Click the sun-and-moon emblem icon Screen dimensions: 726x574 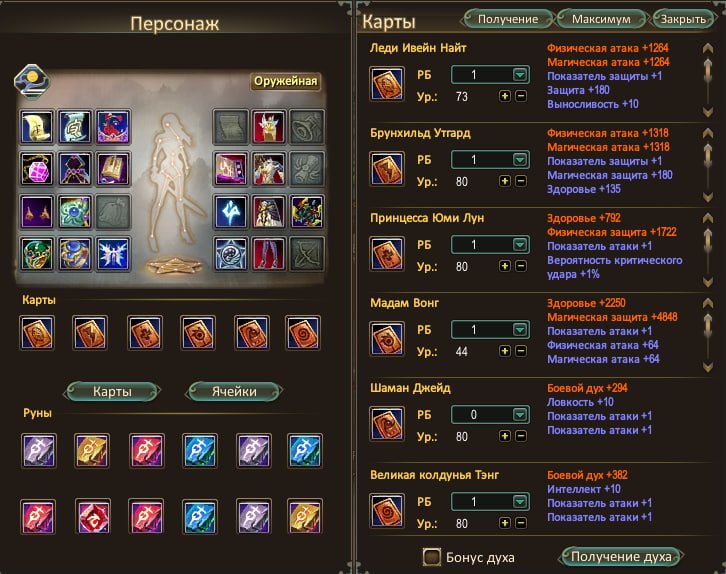31,81
